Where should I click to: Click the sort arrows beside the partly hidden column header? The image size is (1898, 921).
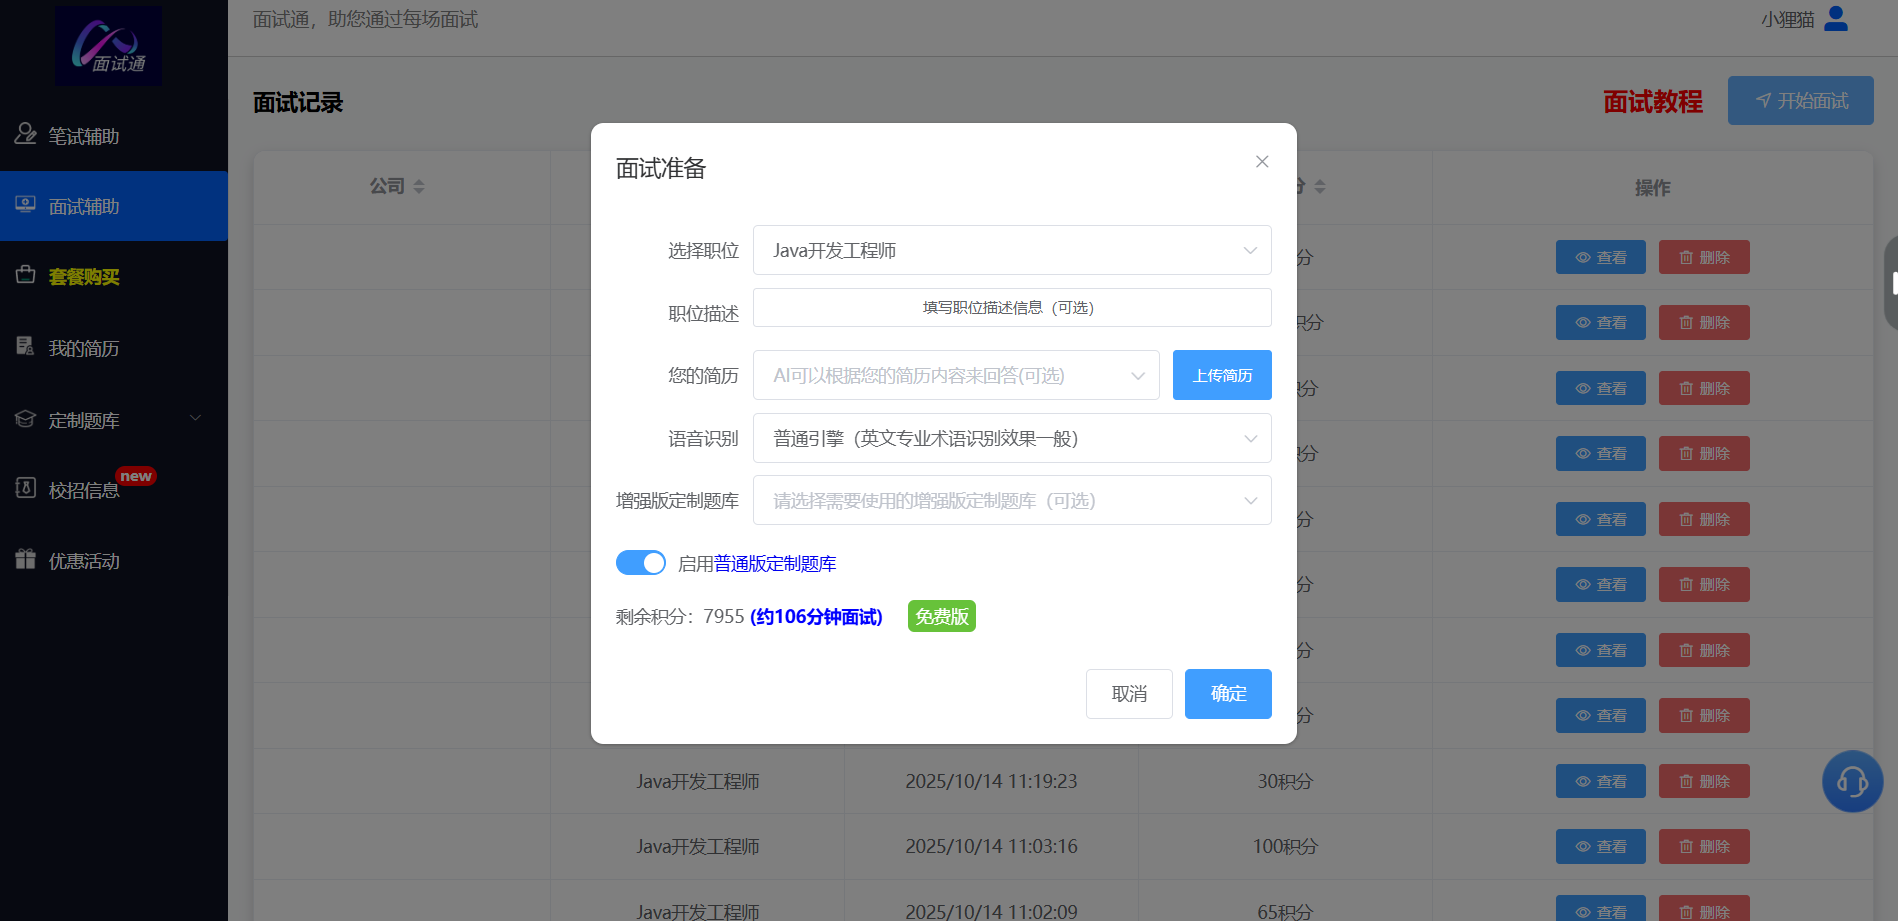pos(1320,187)
